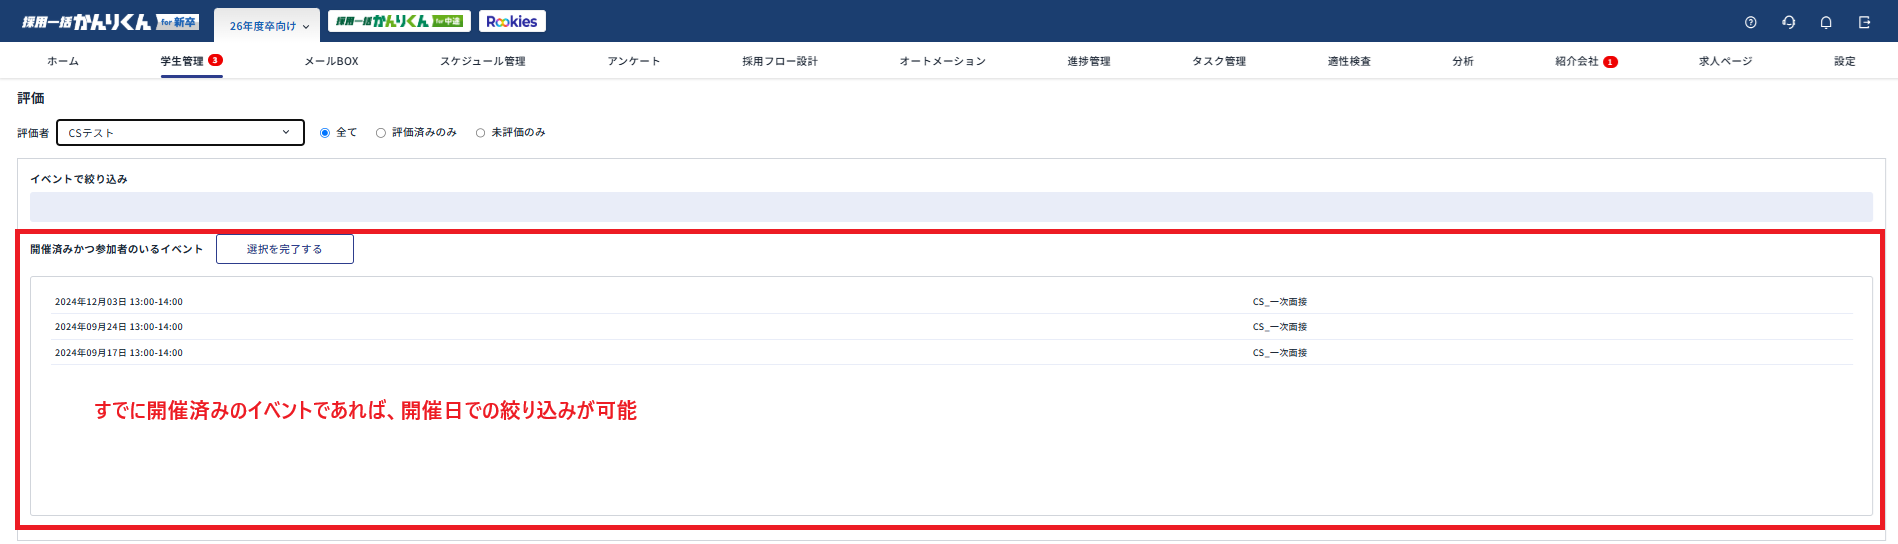Screen dimensions: 1898x544
Task: Click the red badge on 学生管理
Action: pos(215,60)
